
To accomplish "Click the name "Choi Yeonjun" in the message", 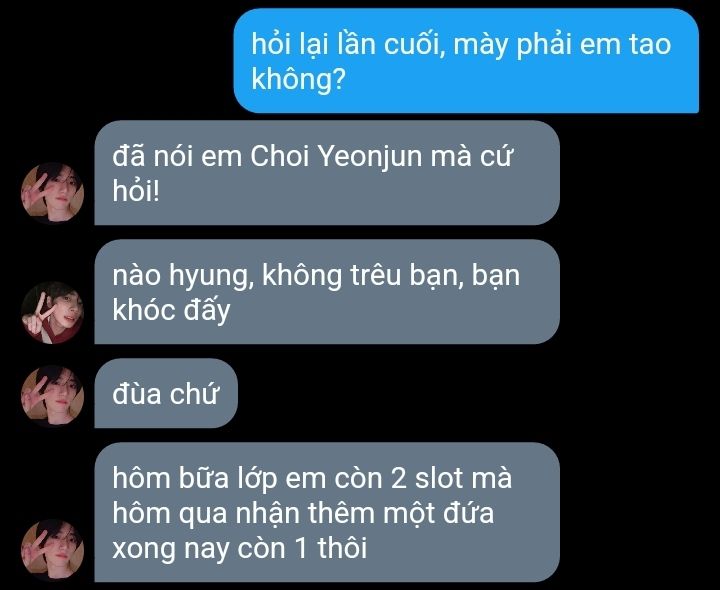I will (336, 157).
